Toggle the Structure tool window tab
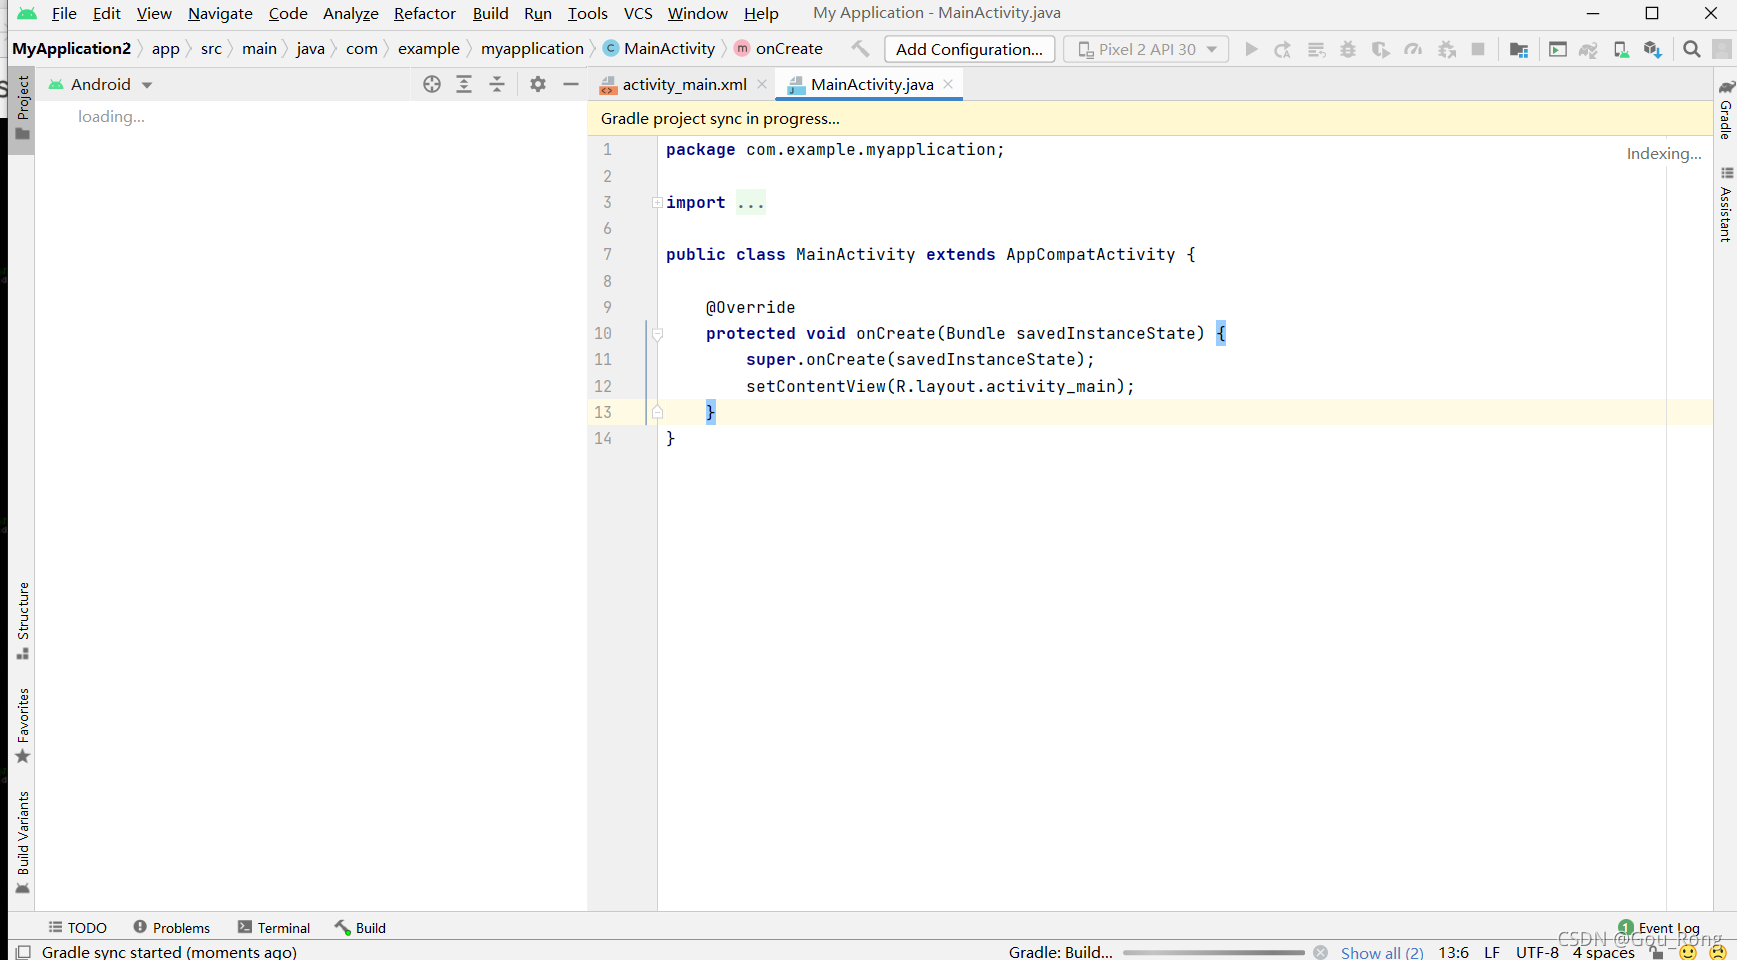 [x=22, y=620]
